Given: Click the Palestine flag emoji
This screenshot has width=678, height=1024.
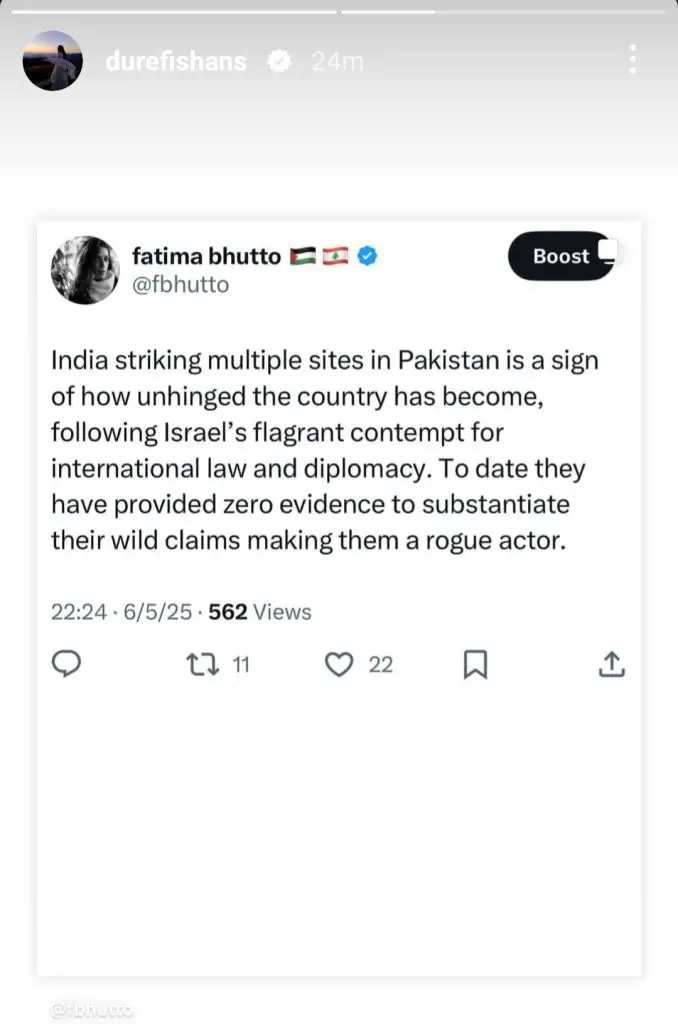Looking at the screenshot, I should coord(301,257).
